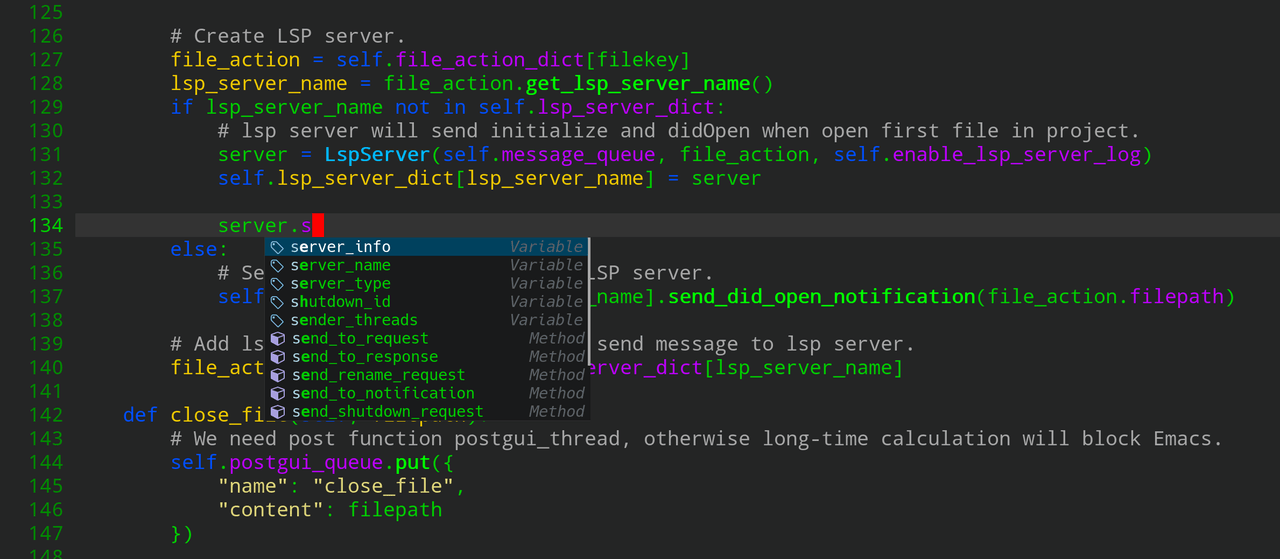This screenshot has width=1280, height=559.
Task: Pick send_to_request method completion
Action: [x=426, y=339]
